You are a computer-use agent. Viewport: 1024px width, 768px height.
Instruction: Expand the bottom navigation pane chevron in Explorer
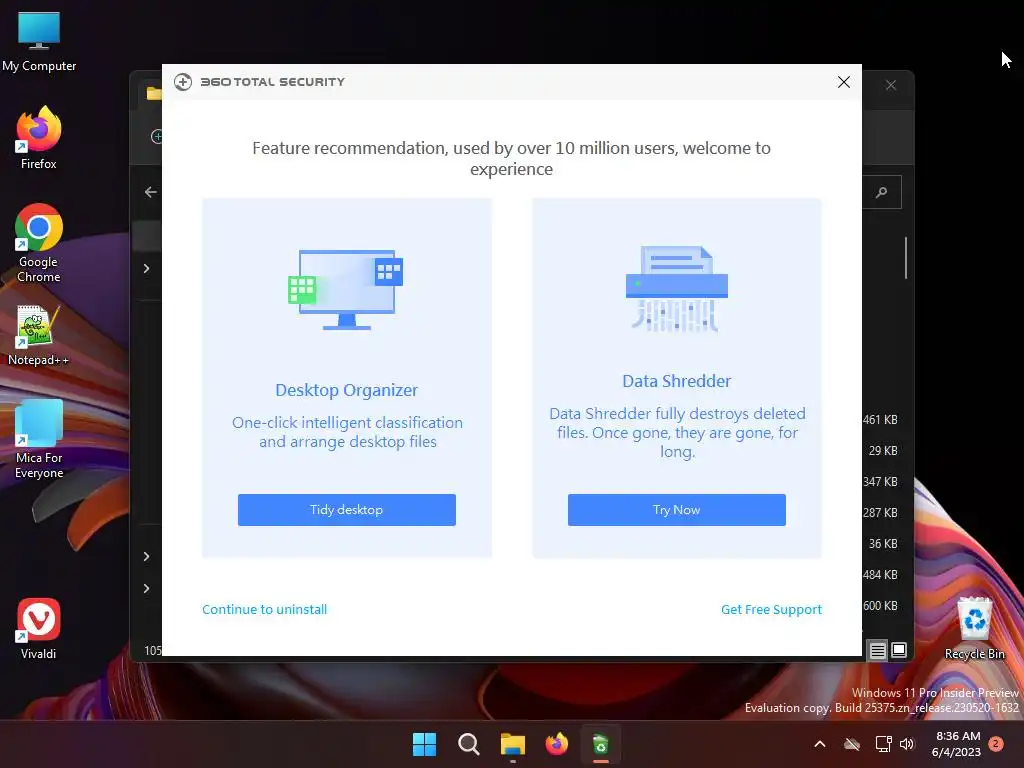click(146, 588)
